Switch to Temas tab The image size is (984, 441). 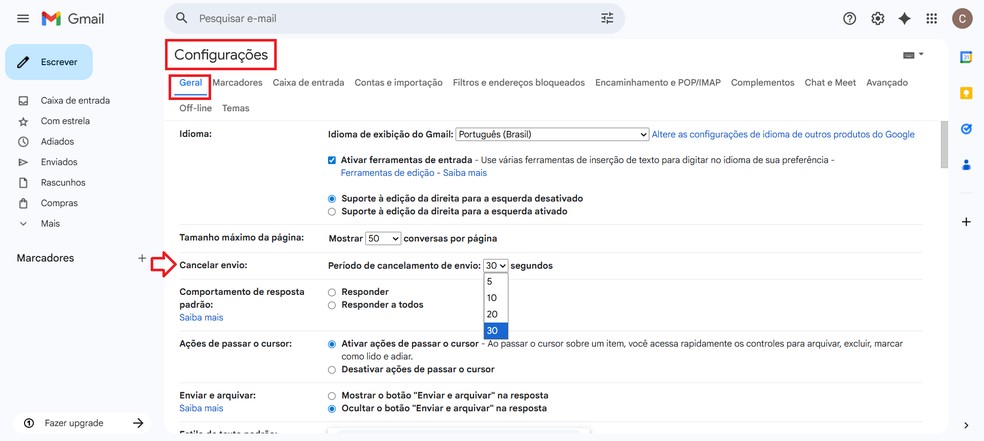pyautogui.click(x=235, y=108)
